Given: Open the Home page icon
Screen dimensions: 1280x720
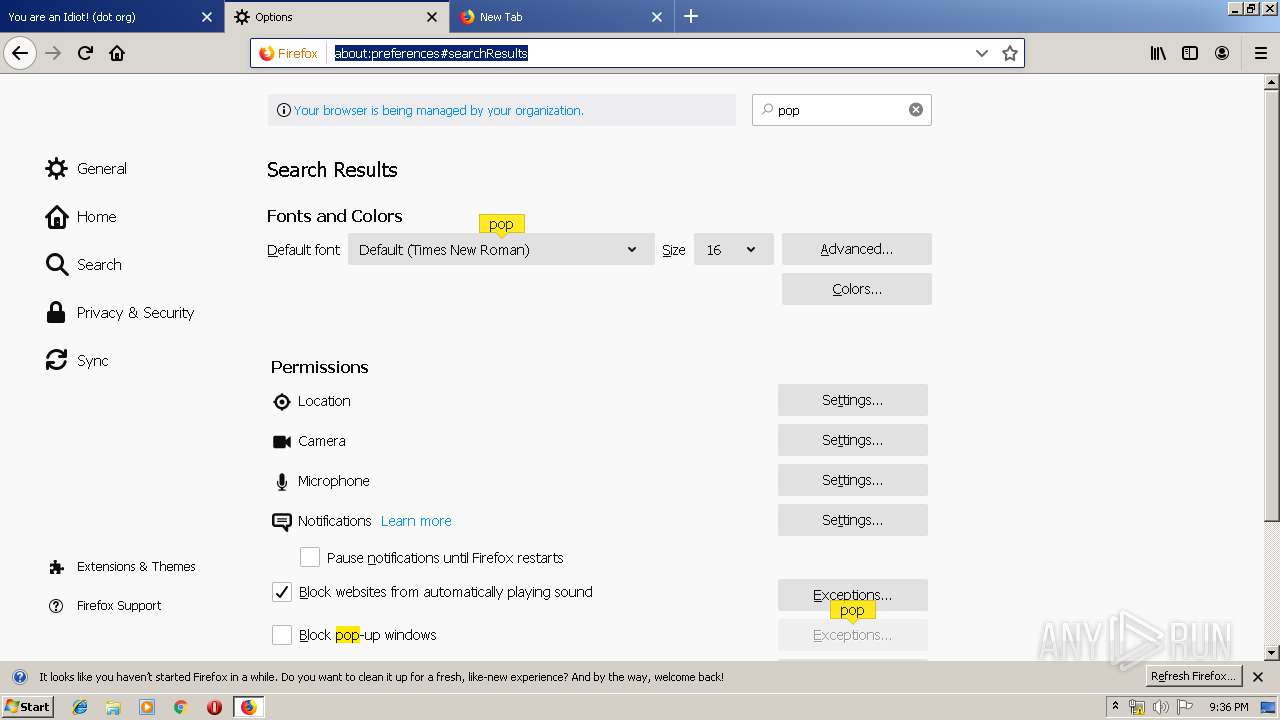Looking at the screenshot, I should click(117, 53).
